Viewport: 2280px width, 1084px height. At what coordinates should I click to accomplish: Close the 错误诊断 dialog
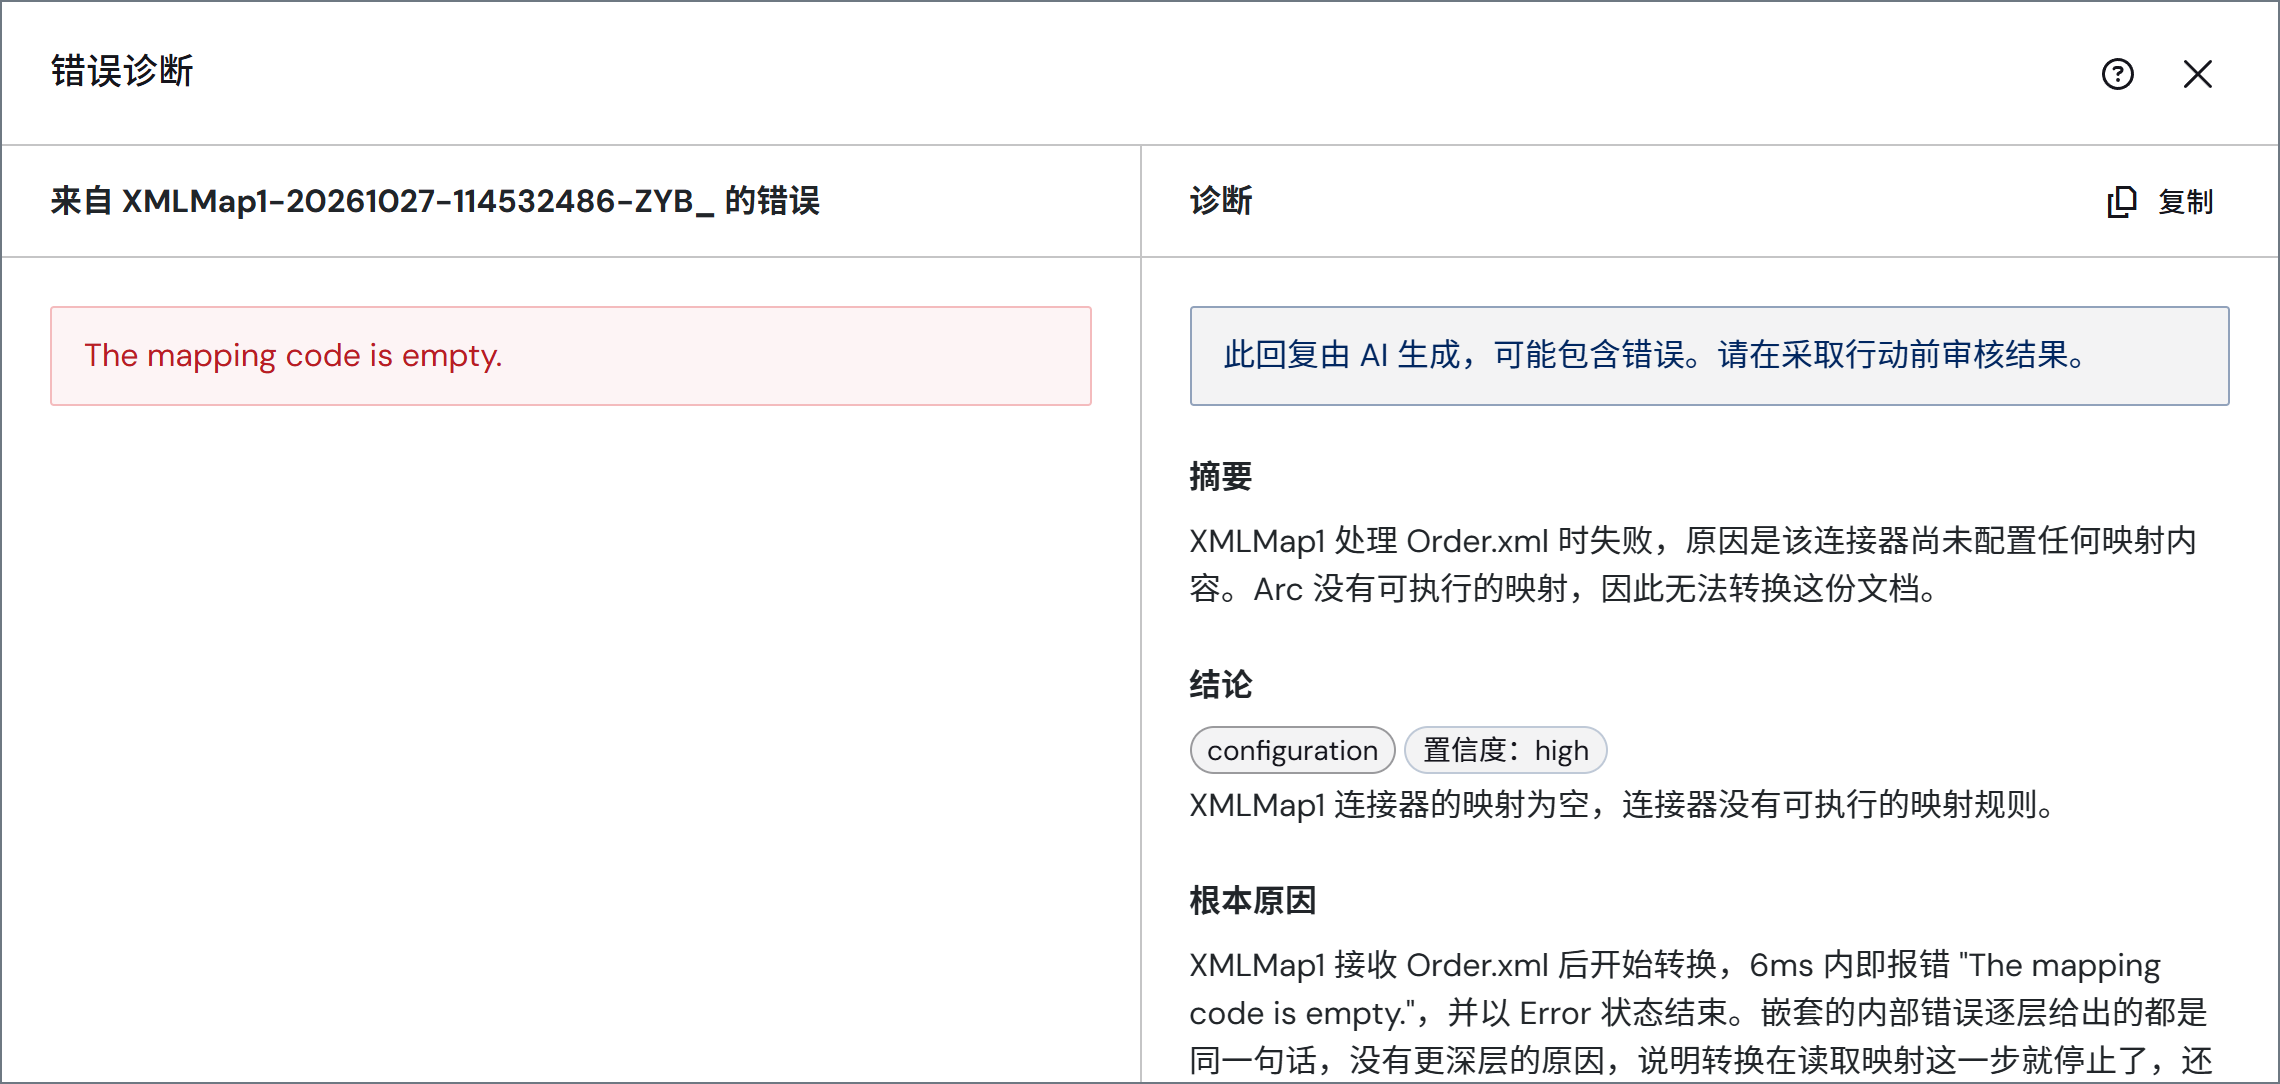[x=2197, y=74]
